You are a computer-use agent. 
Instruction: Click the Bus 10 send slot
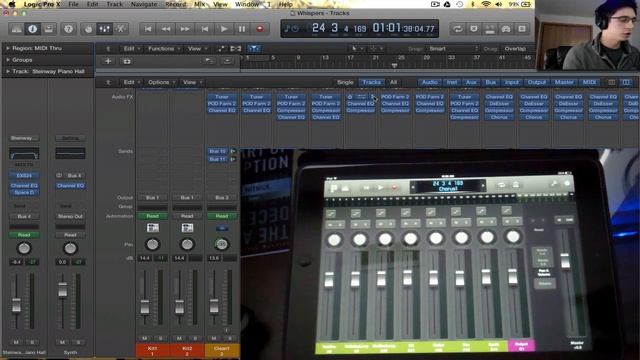pyautogui.click(x=218, y=151)
